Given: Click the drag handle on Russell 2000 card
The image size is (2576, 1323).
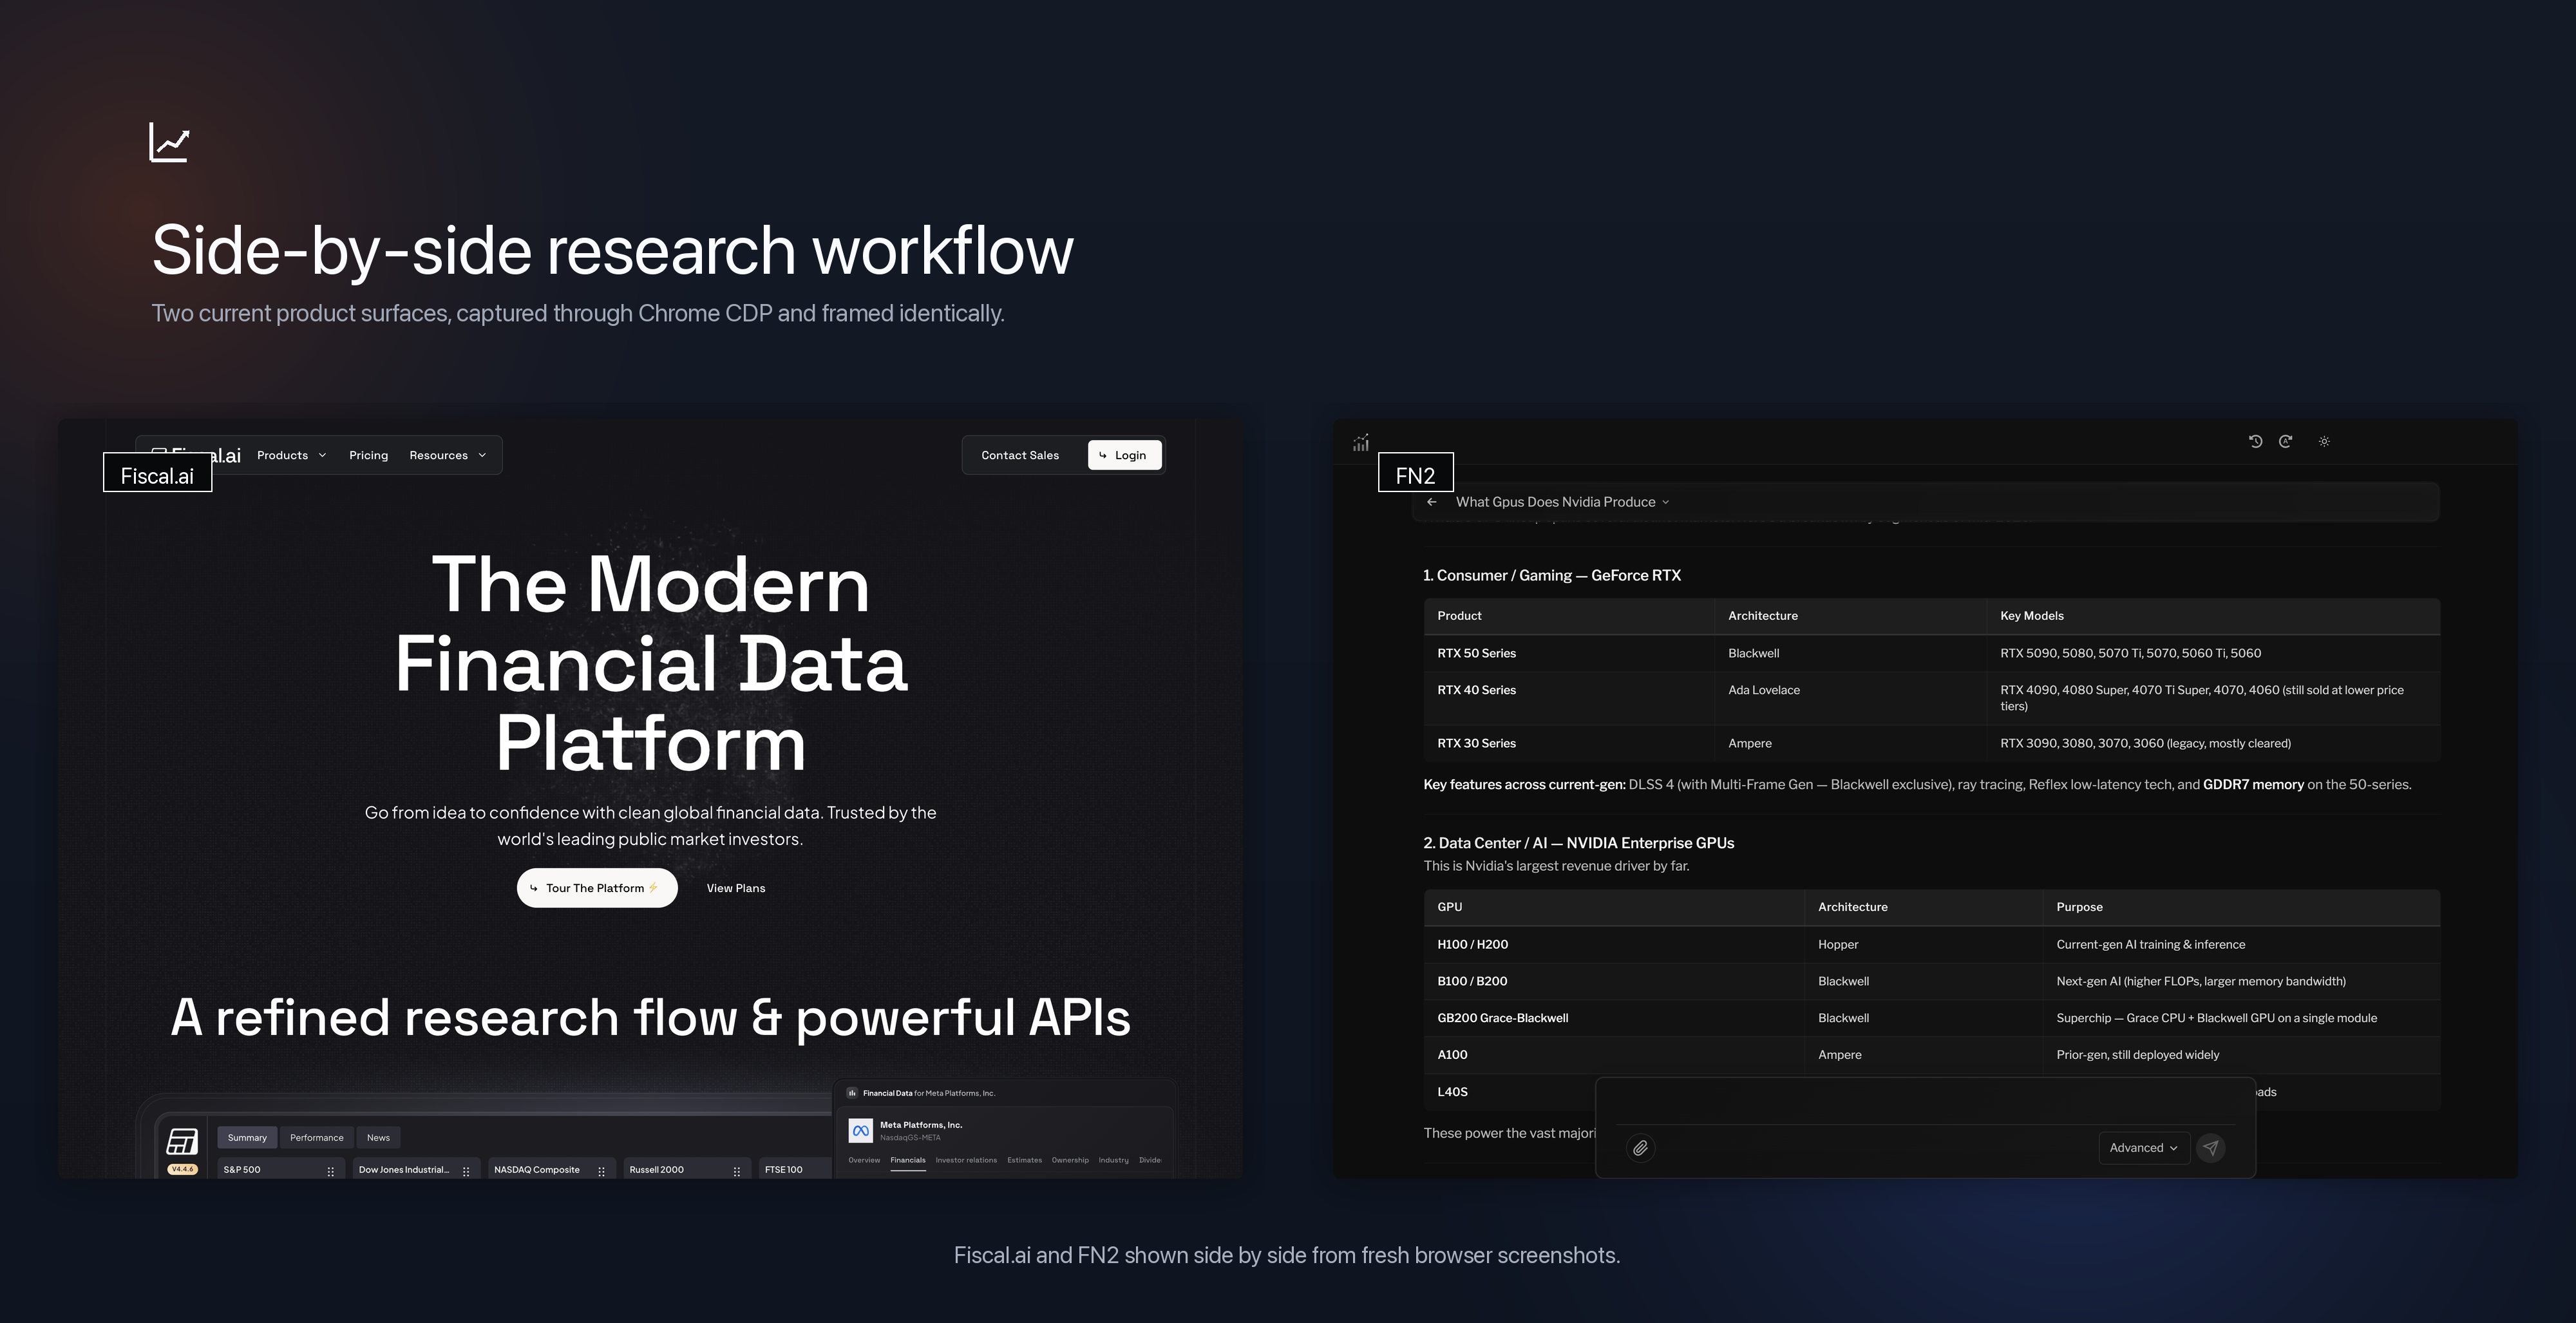Looking at the screenshot, I should [737, 1171].
